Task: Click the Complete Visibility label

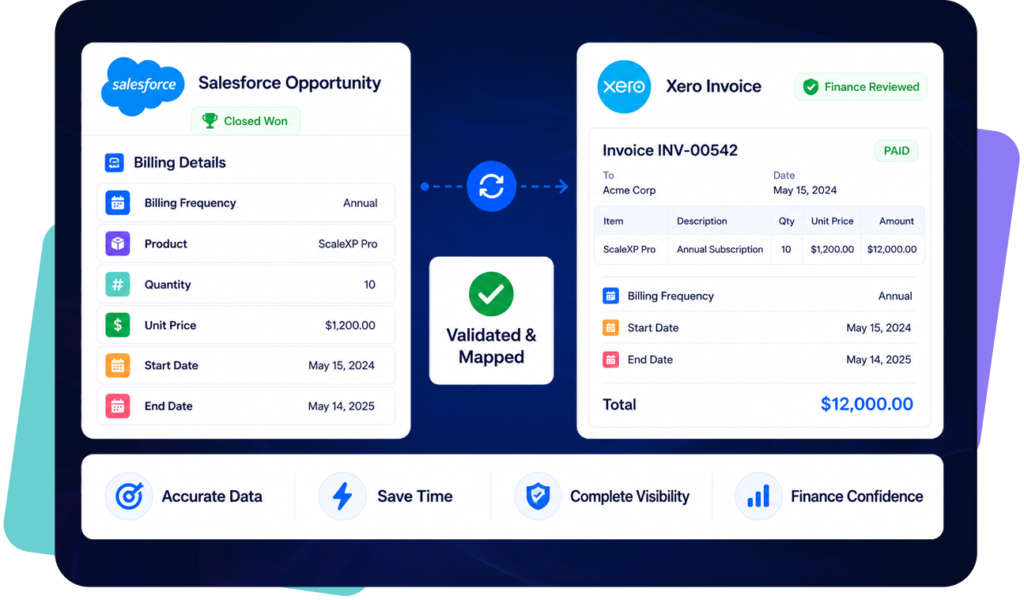Action: point(630,496)
